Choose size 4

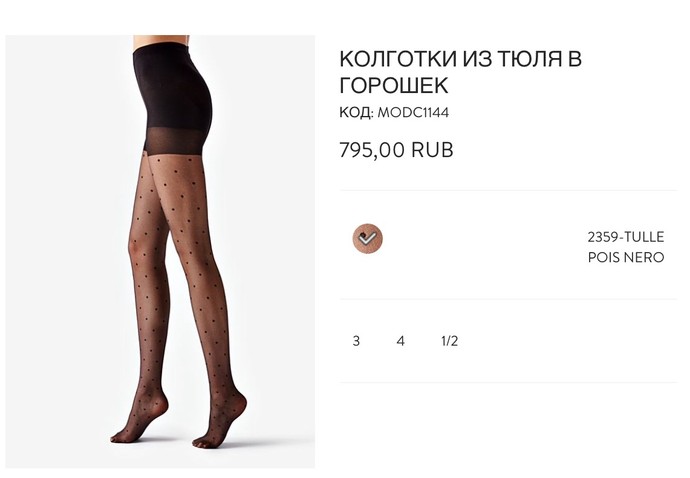coord(400,341)
